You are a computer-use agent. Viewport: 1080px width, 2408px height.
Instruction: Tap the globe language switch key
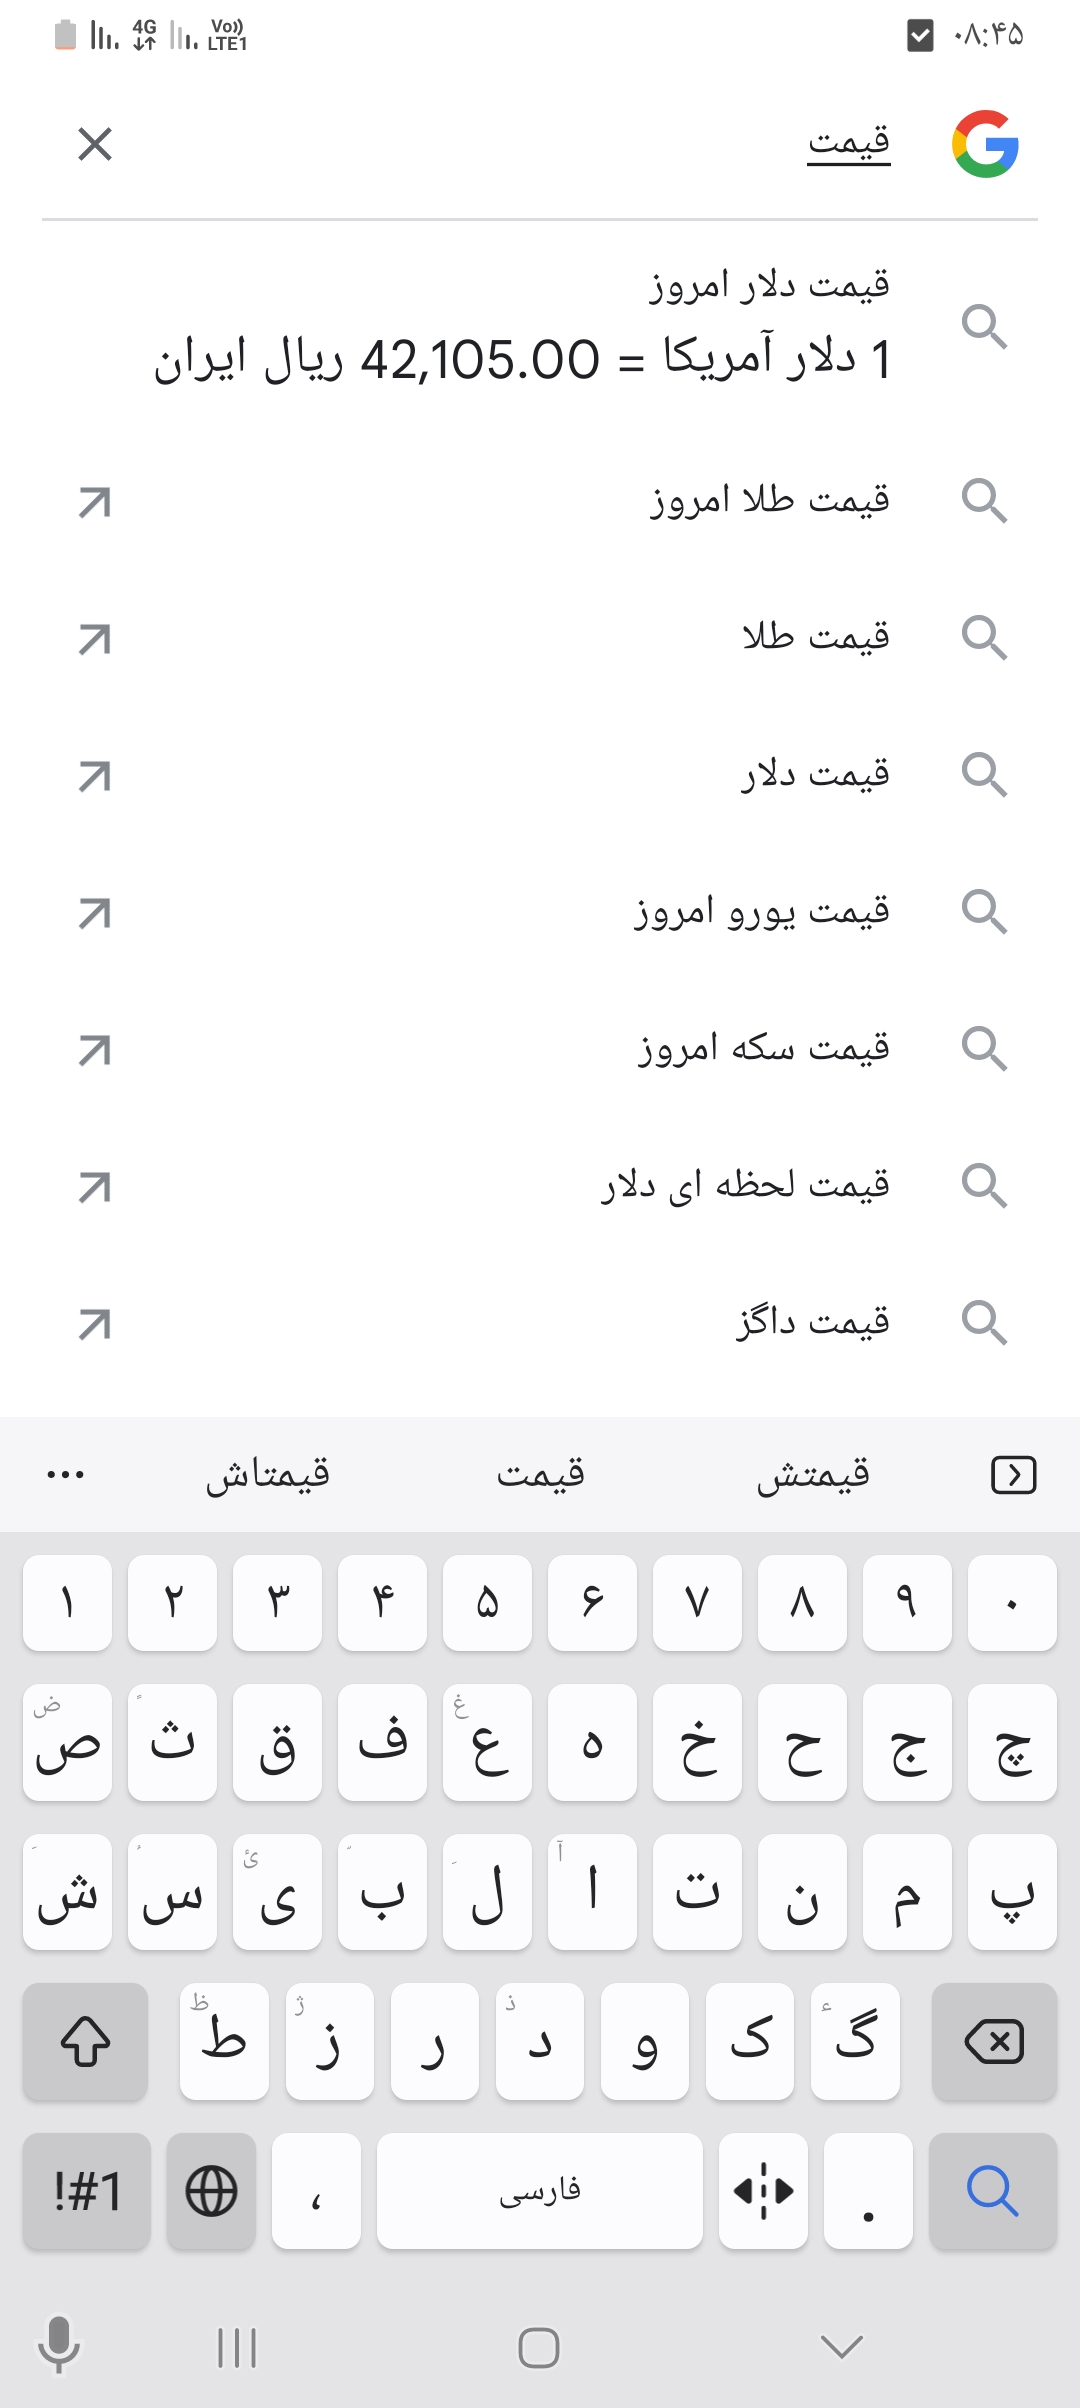pyautogui.click(x=211, y=2191)
